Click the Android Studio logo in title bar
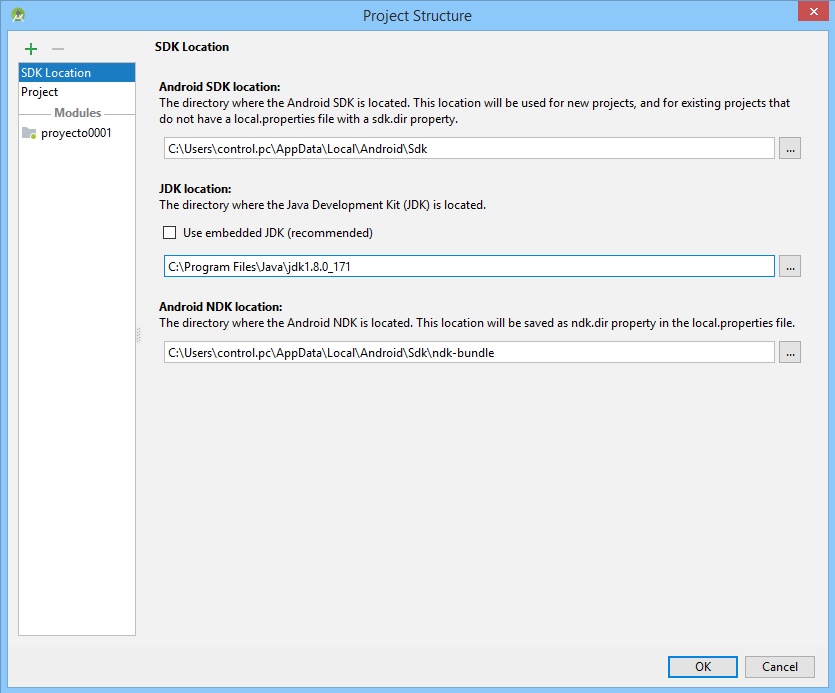 (x=17, y=15)
